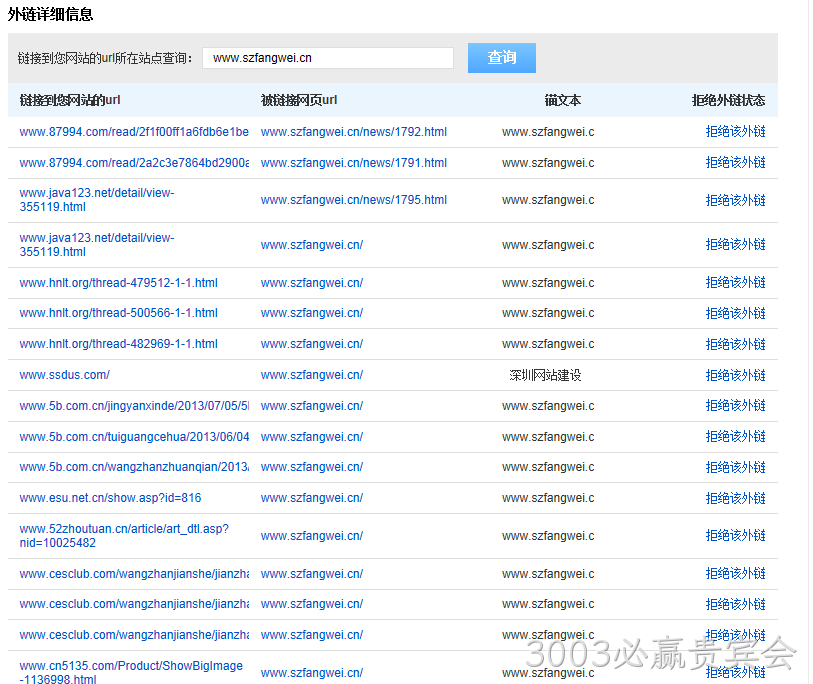Click 拒绝该外链 in the news/1795.html row

[735, 200]
